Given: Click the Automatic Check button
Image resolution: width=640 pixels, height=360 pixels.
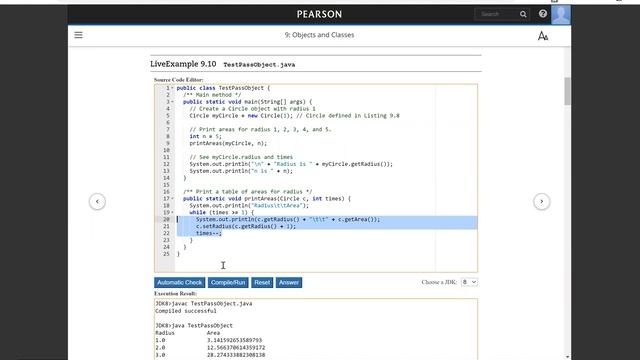Looking at the screenshot, I should (x=180, y=282).
